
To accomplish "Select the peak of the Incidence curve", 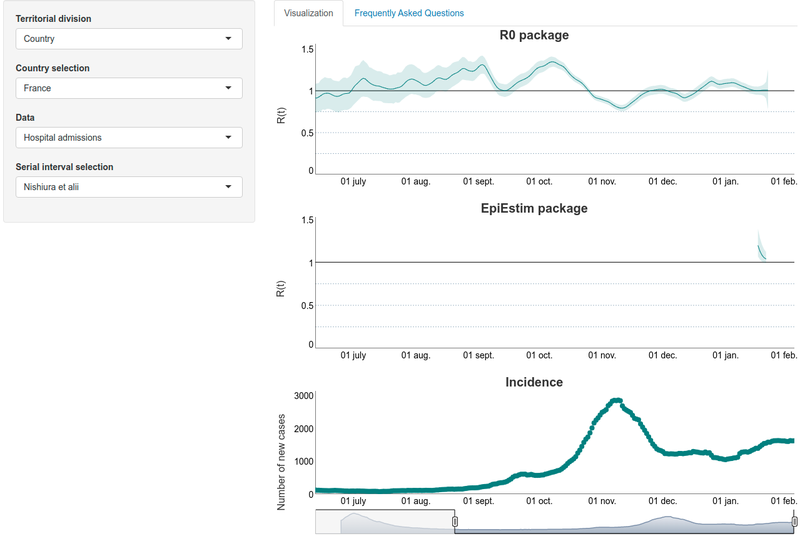I will click(x=617, y=400).
